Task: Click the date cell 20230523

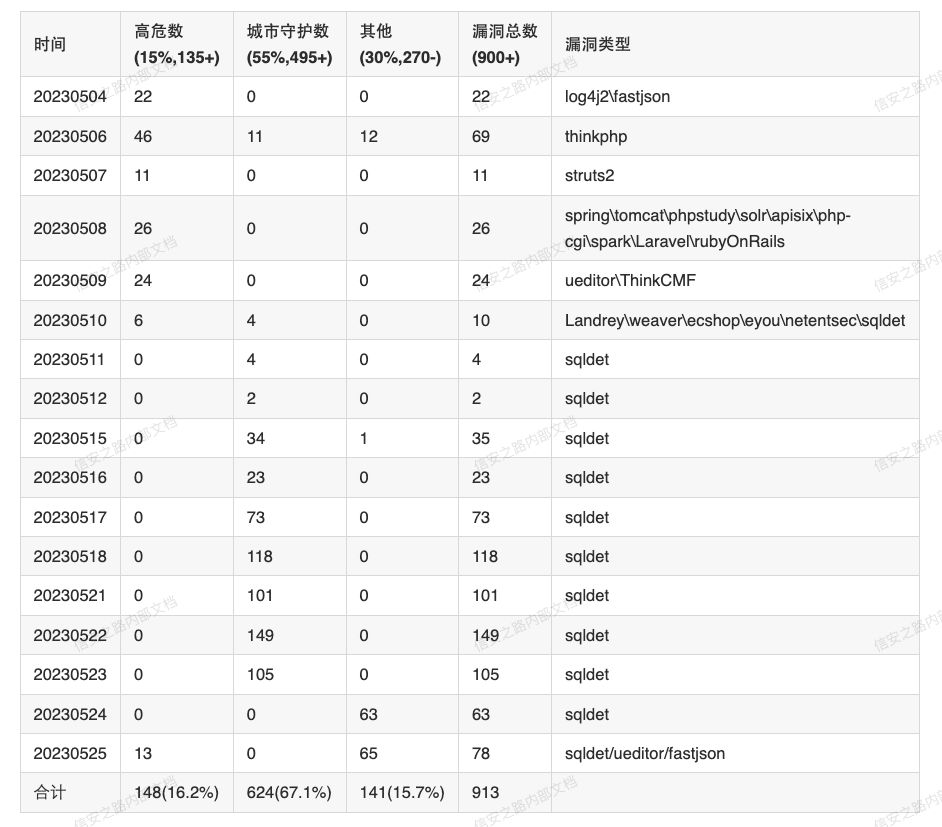Action: [x=70, y=674]
